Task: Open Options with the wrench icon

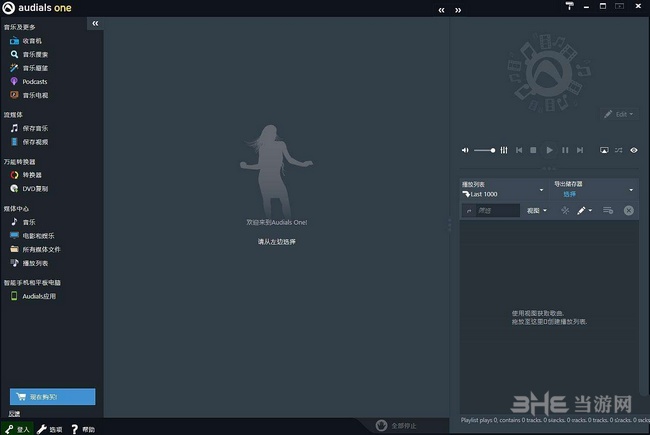Action: coord(50,429)
